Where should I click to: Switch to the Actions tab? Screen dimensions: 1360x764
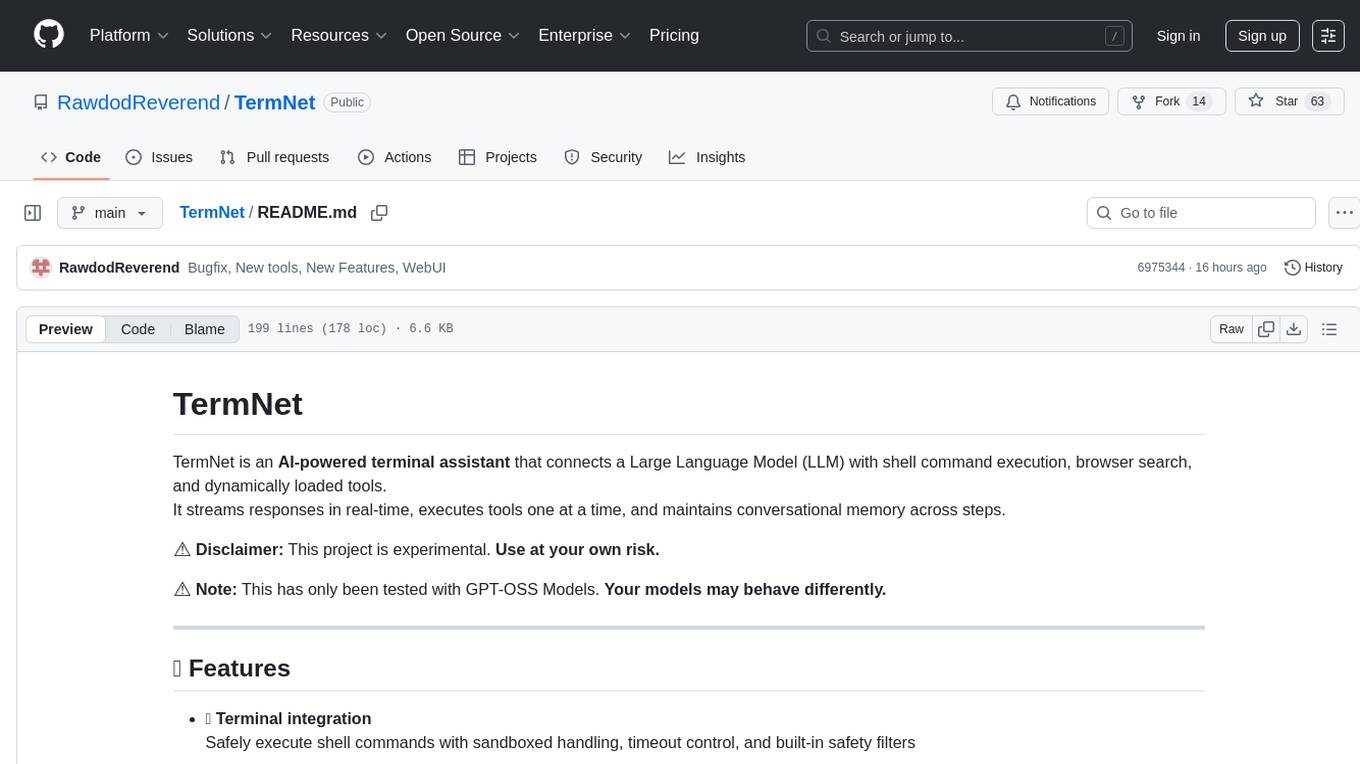click(394, 157)
